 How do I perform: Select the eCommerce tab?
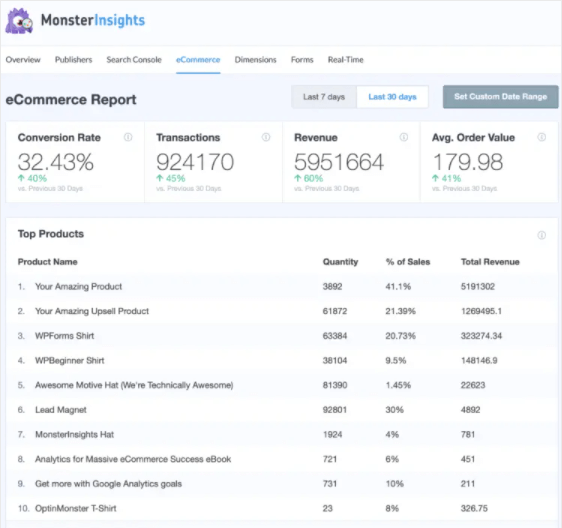pyautogui.click(x=198, y=60)
